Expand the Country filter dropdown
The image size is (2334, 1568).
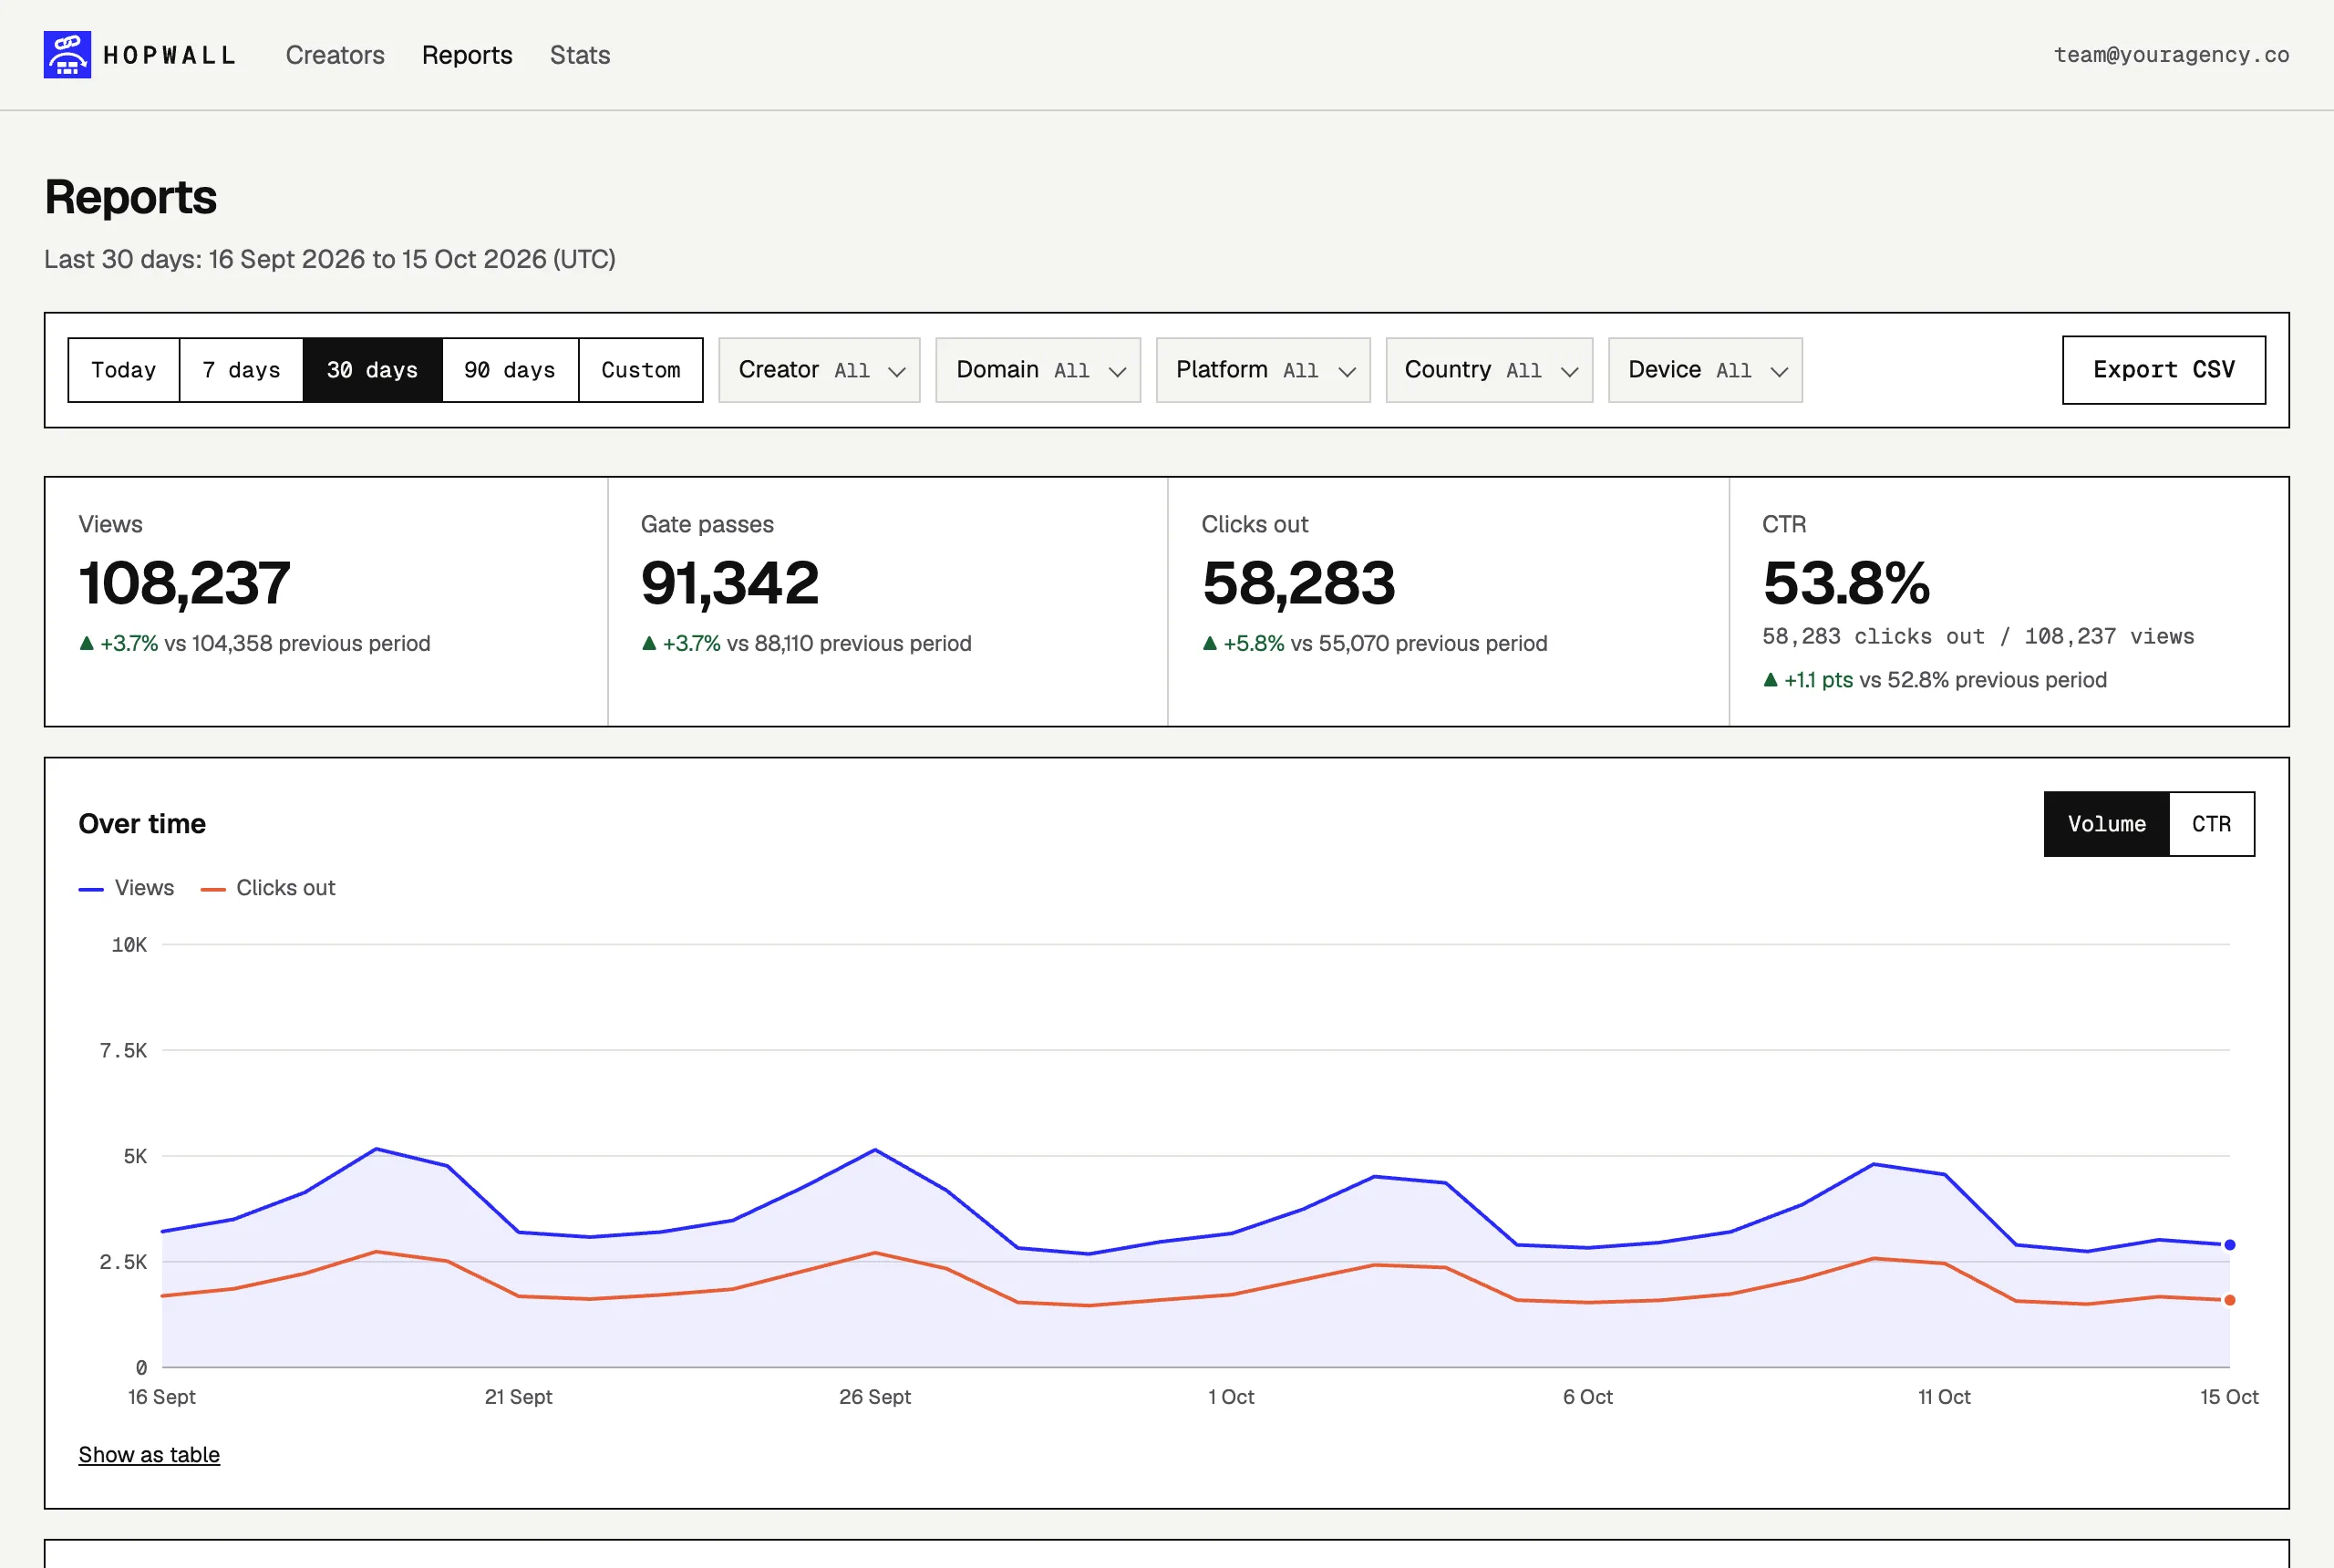(1489, 370)
